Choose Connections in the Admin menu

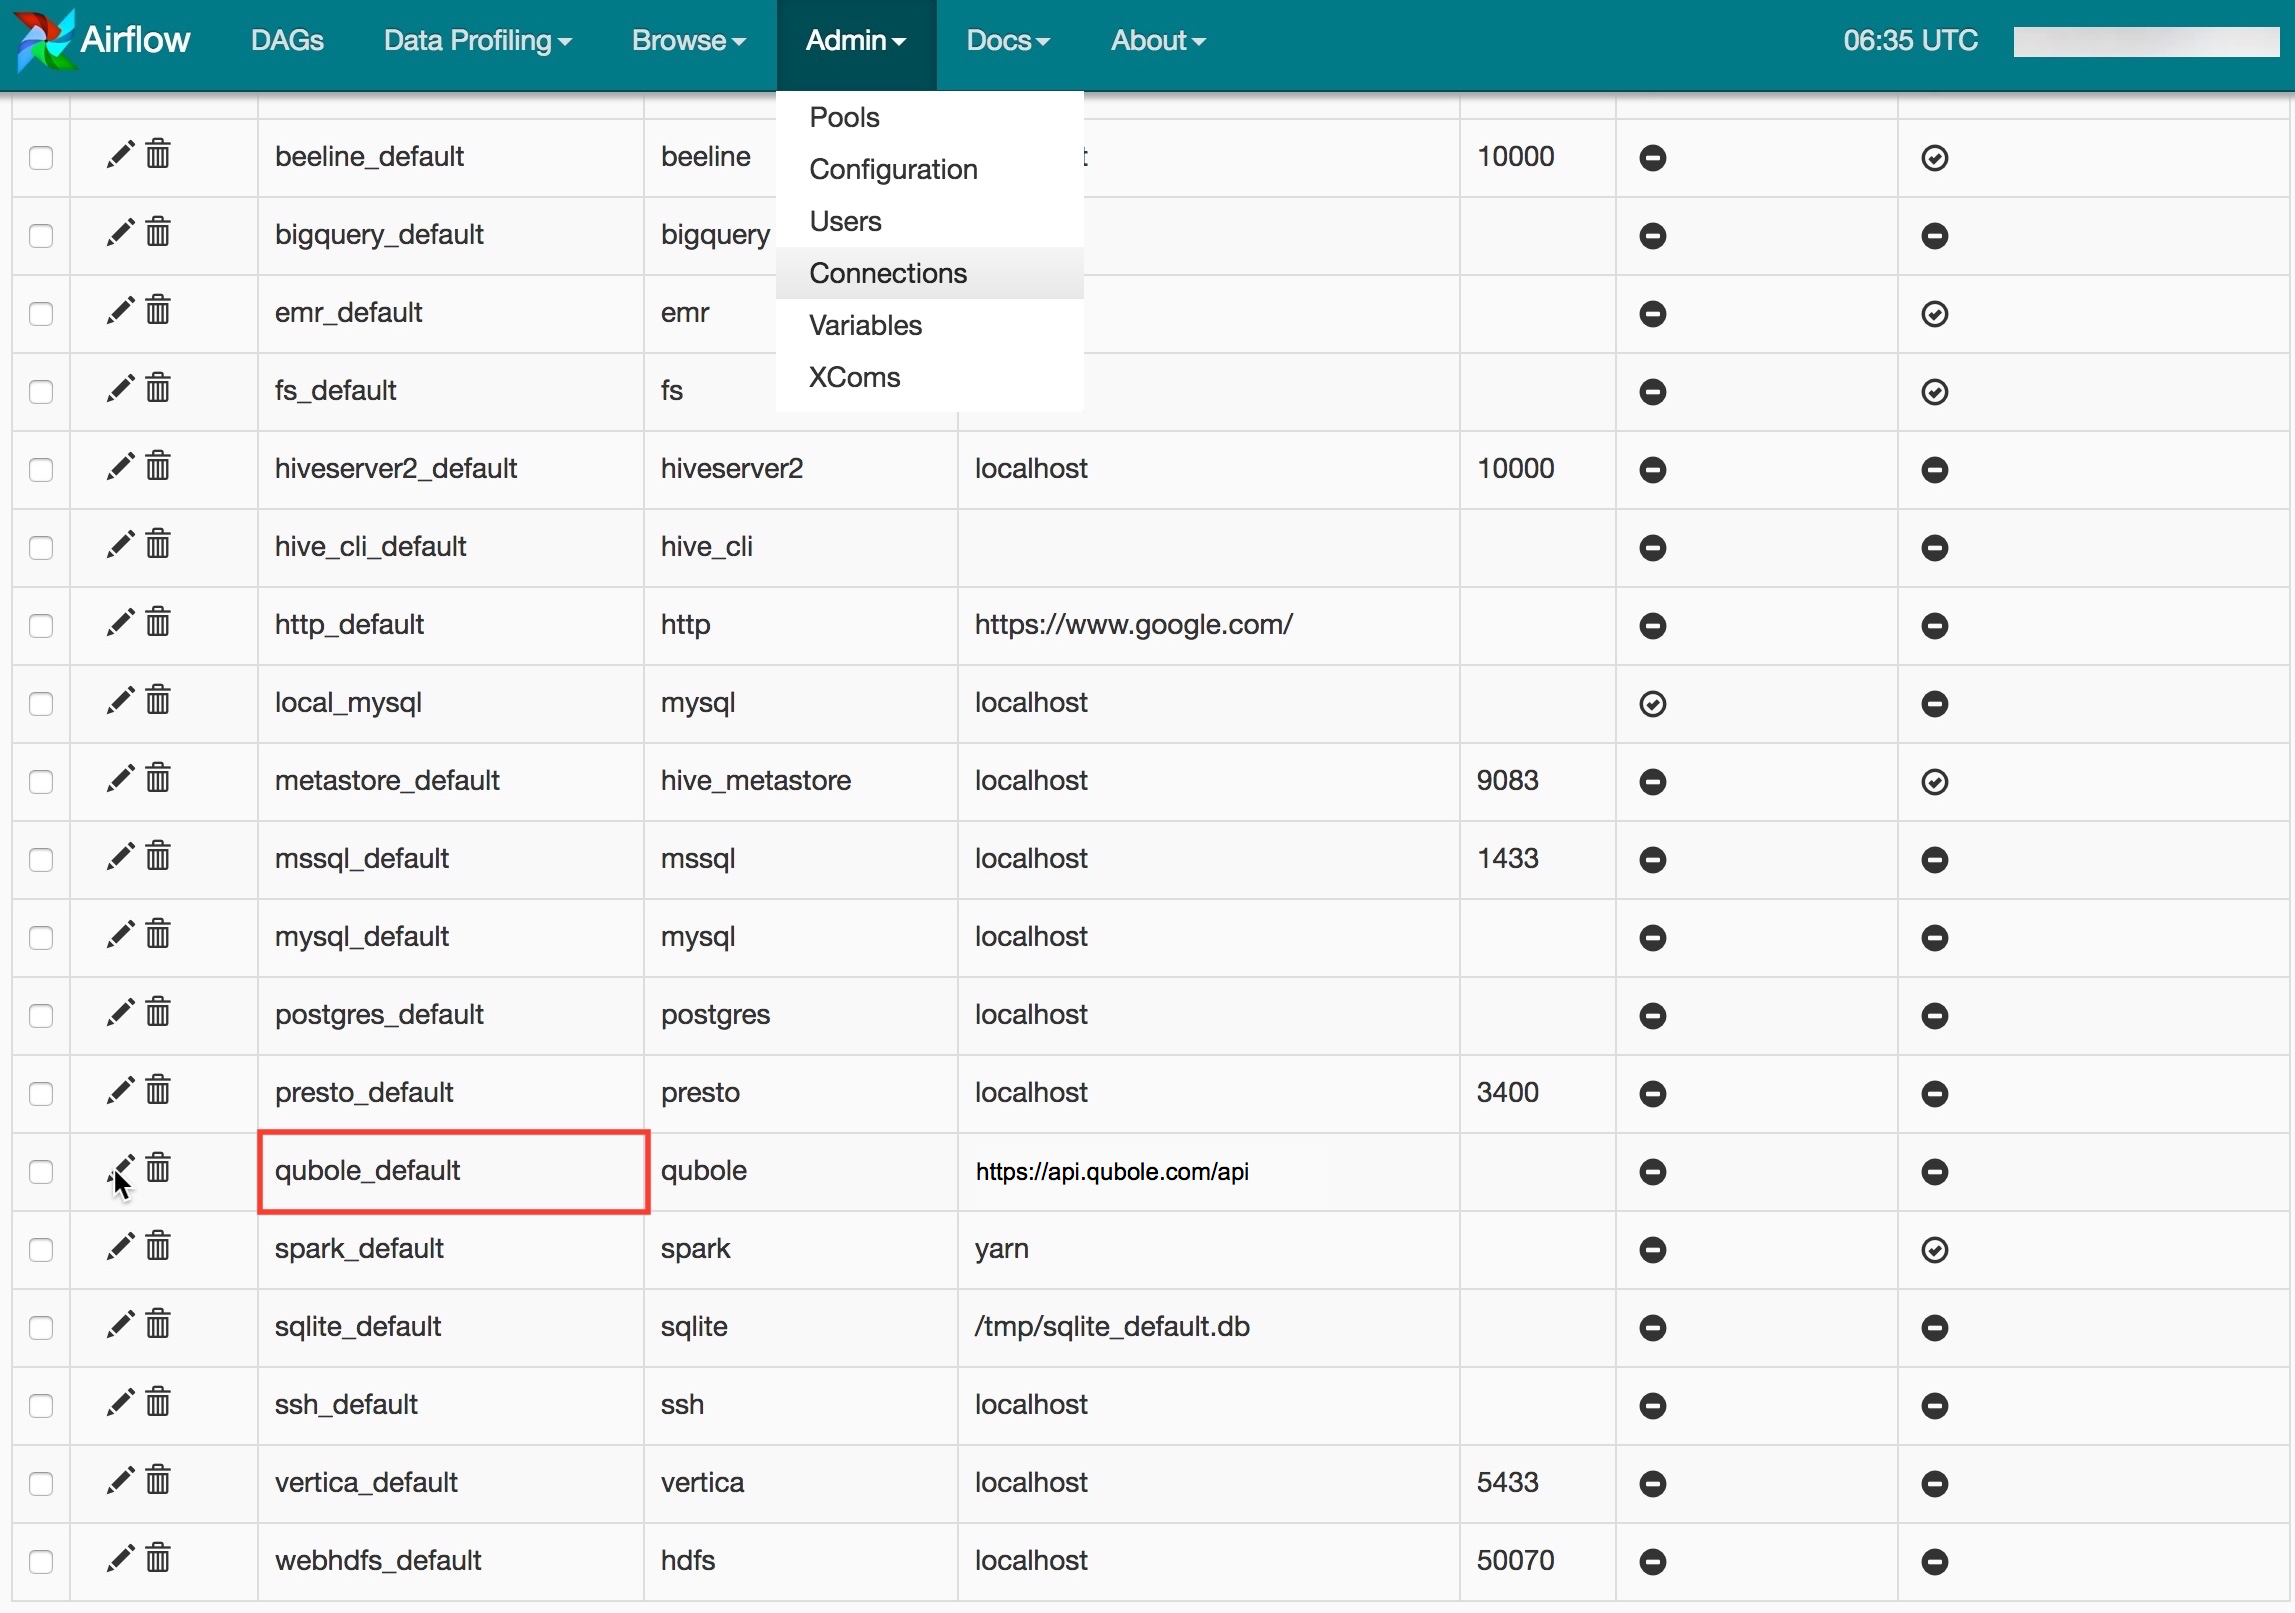click(x=930, y=273)
